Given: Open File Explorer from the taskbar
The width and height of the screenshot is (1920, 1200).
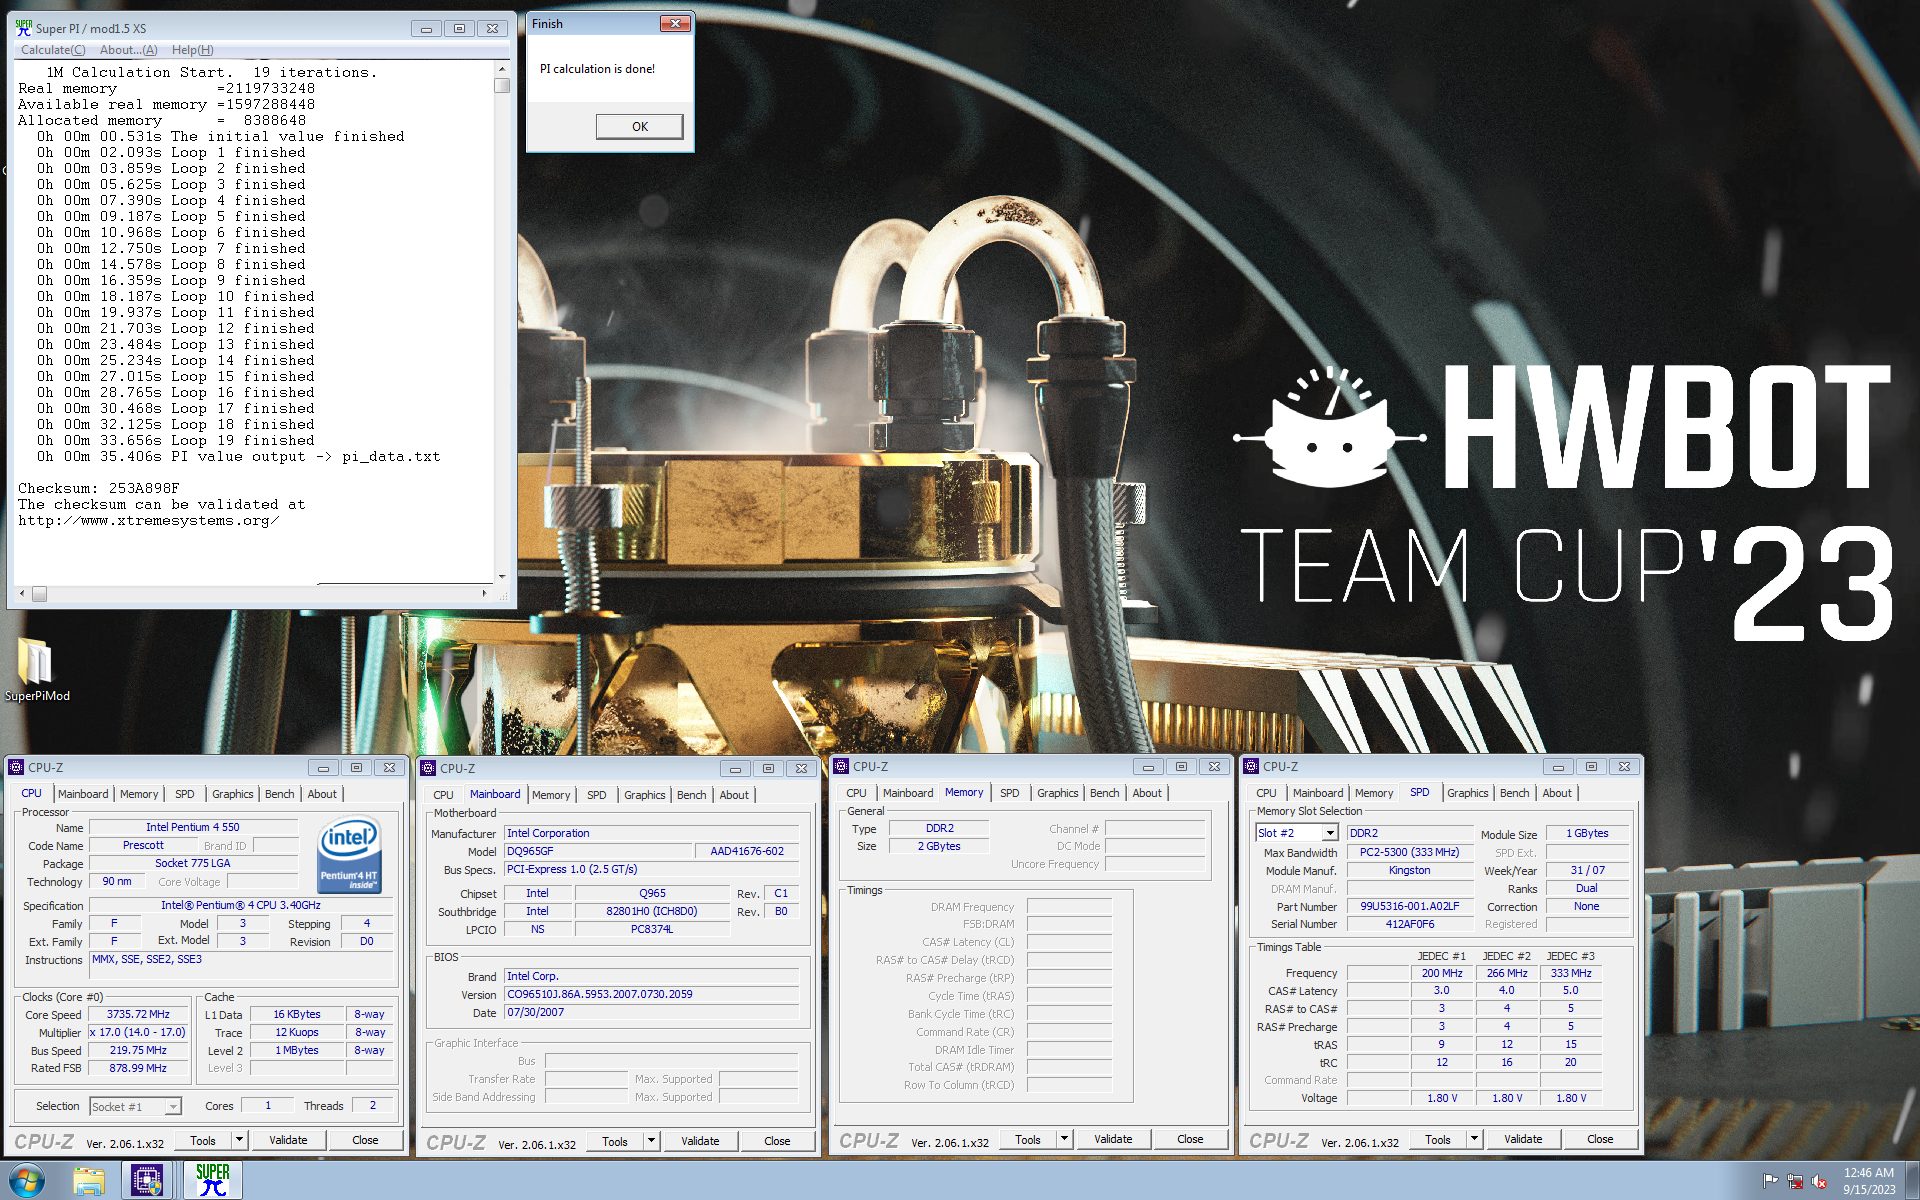Looking at the screenshot, I should pos(89,1181).
